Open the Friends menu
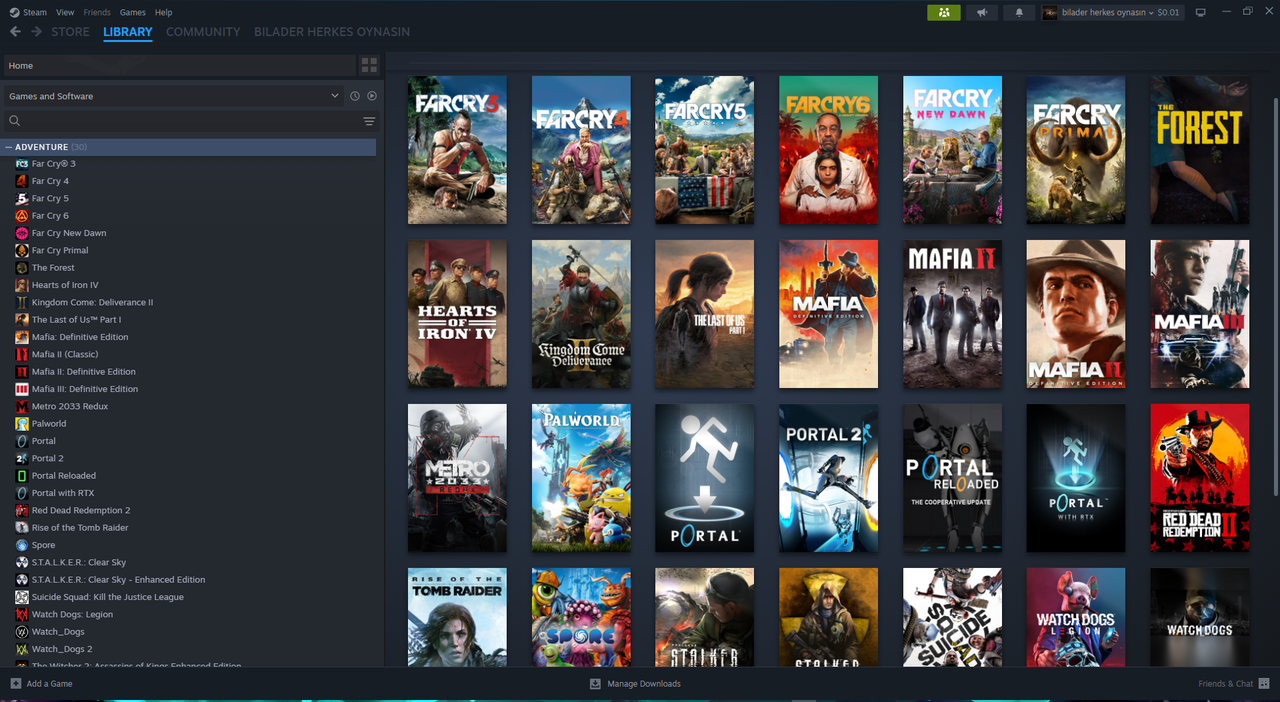 pyautogui.click(x=97, y=12)
